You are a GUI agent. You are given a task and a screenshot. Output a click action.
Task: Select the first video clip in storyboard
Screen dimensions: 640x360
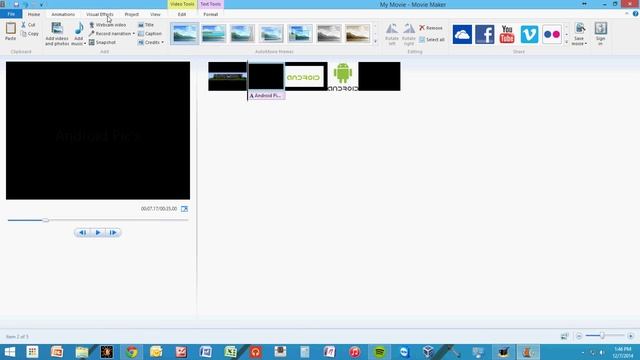click(227, 76)
